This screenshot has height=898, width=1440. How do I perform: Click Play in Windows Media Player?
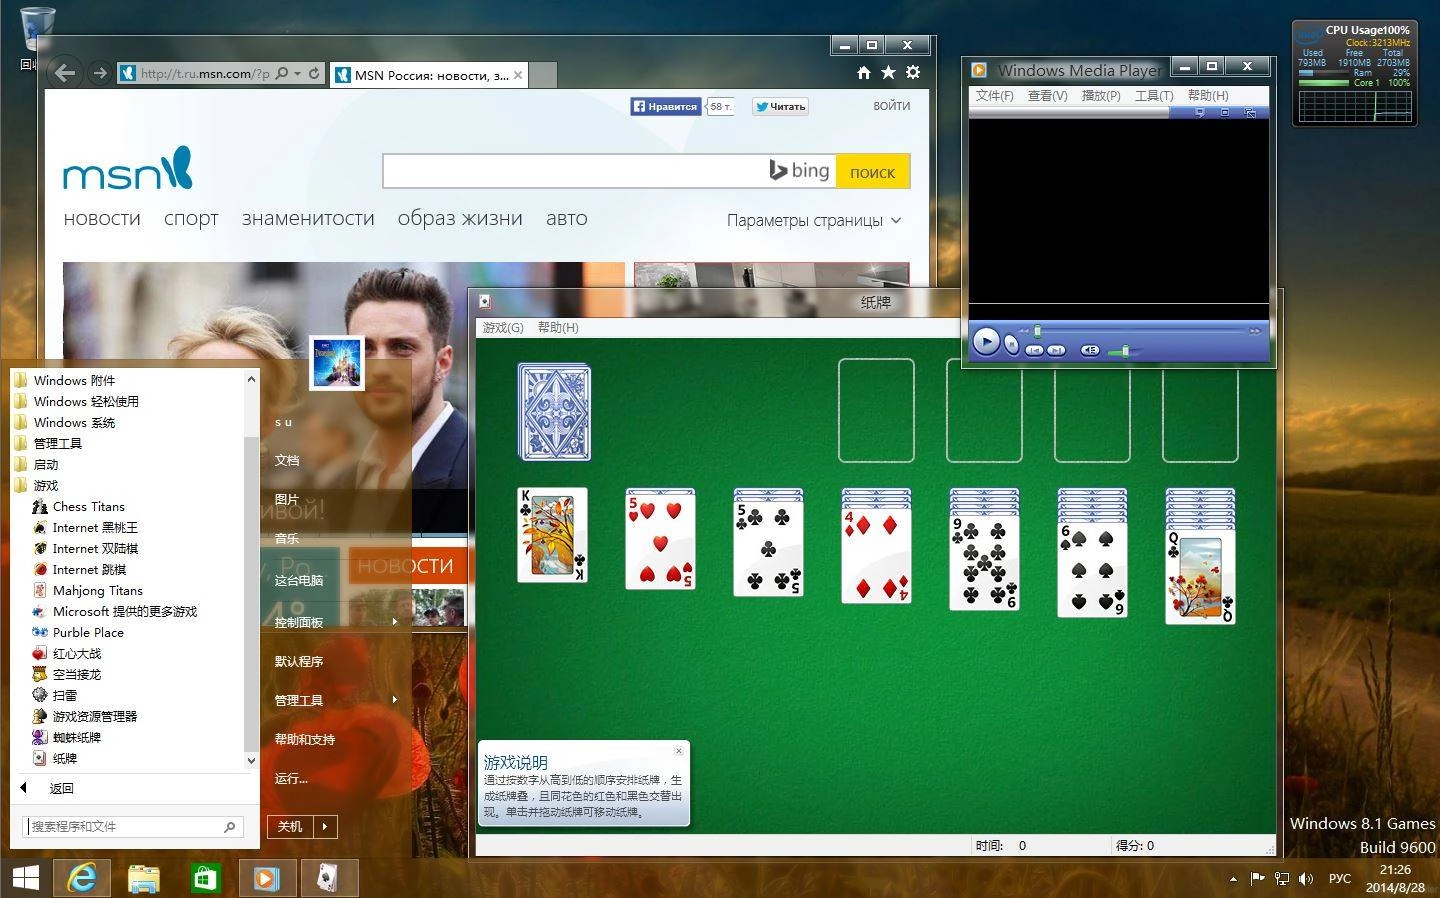coord(986,342)
